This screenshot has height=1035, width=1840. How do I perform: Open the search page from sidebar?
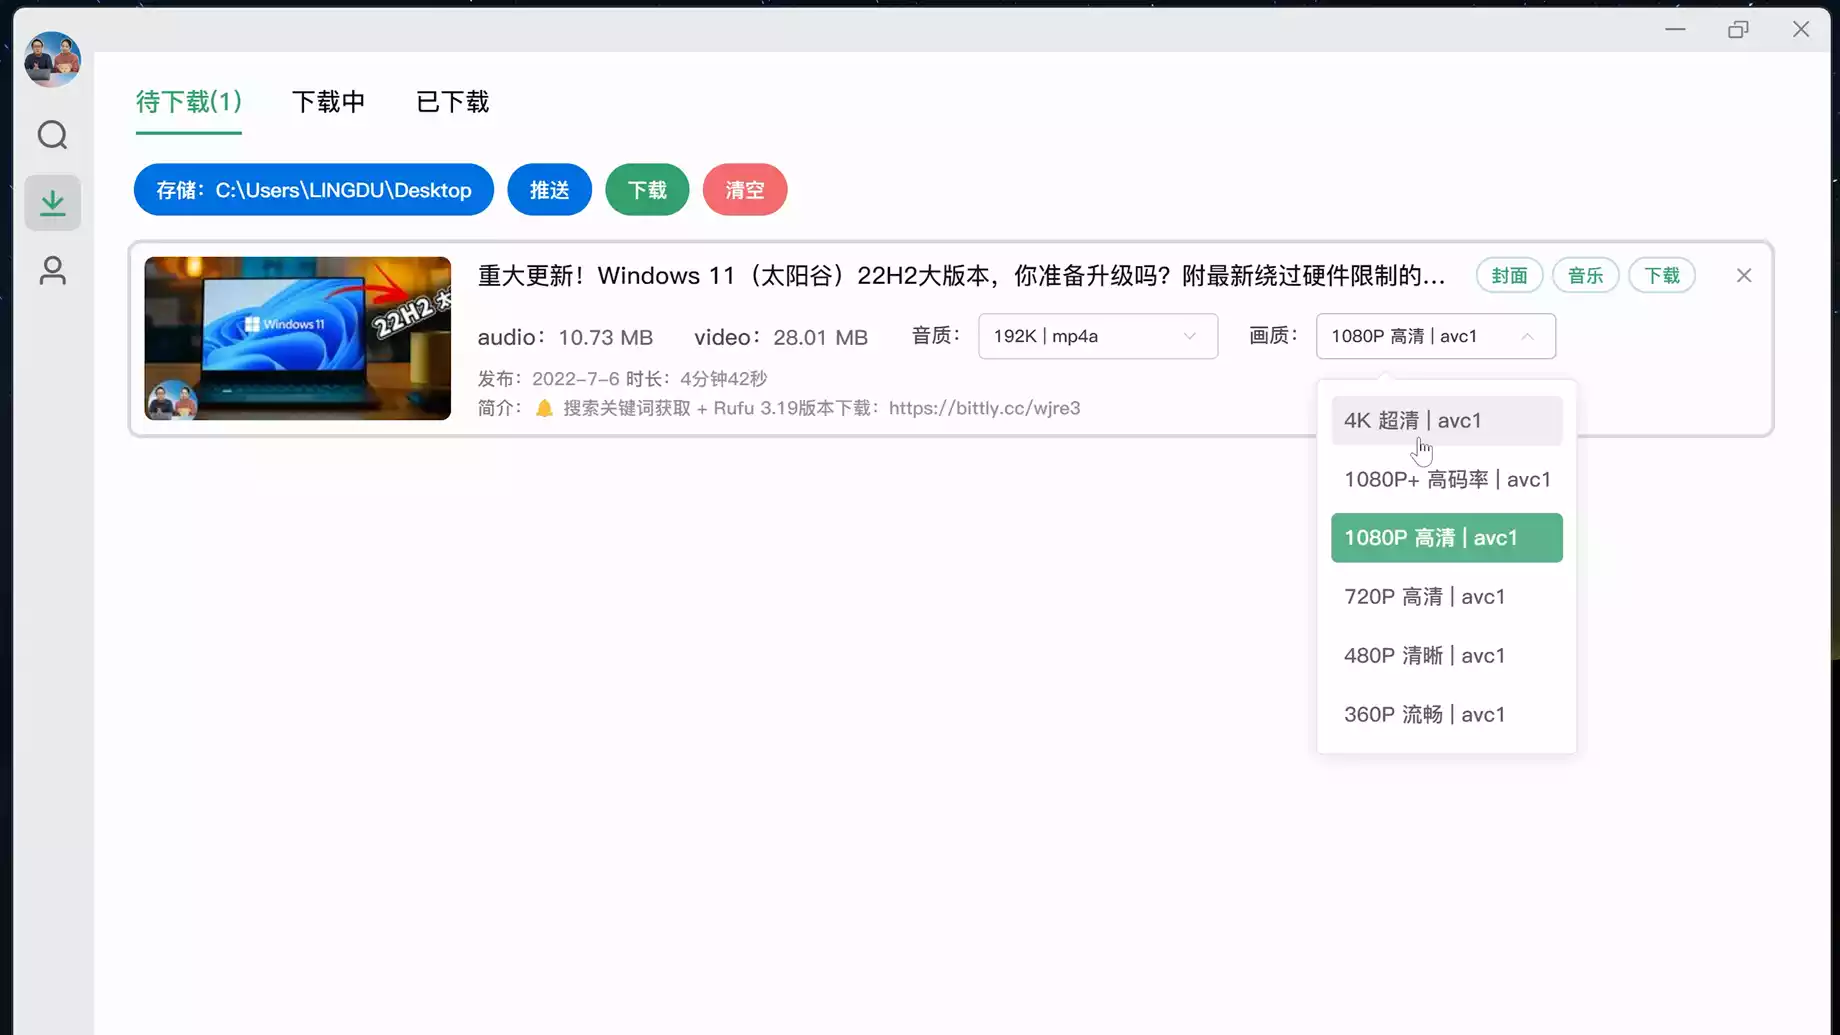[x=52, y=135]
